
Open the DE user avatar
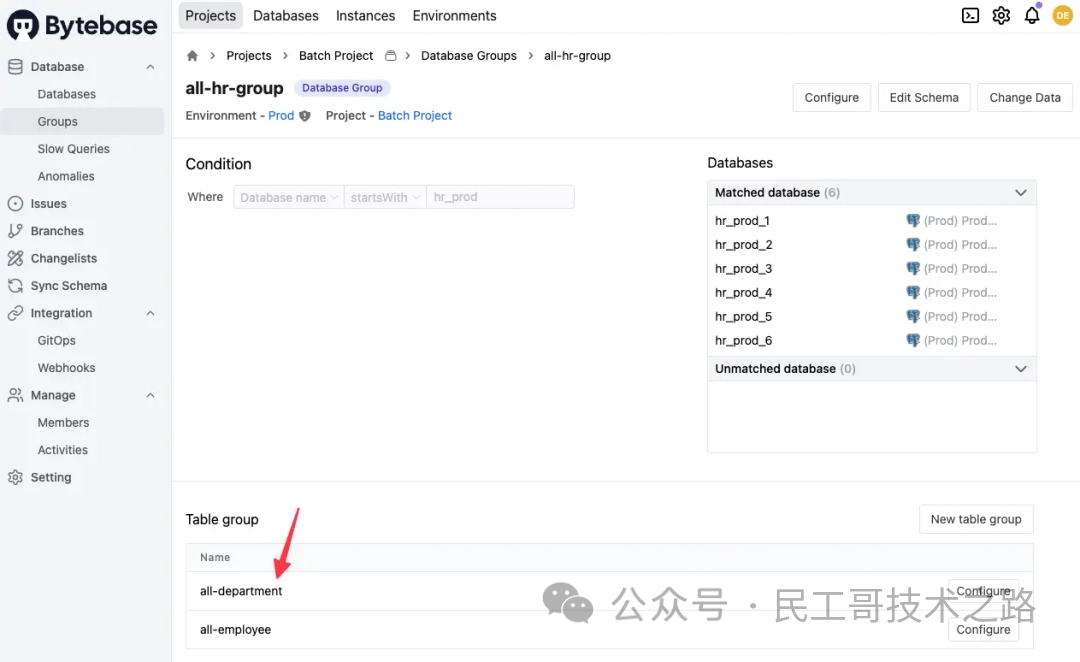click(x=1062, y=15)
